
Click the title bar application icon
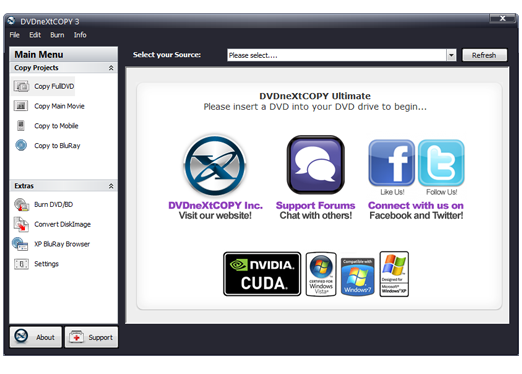(11, 21)
